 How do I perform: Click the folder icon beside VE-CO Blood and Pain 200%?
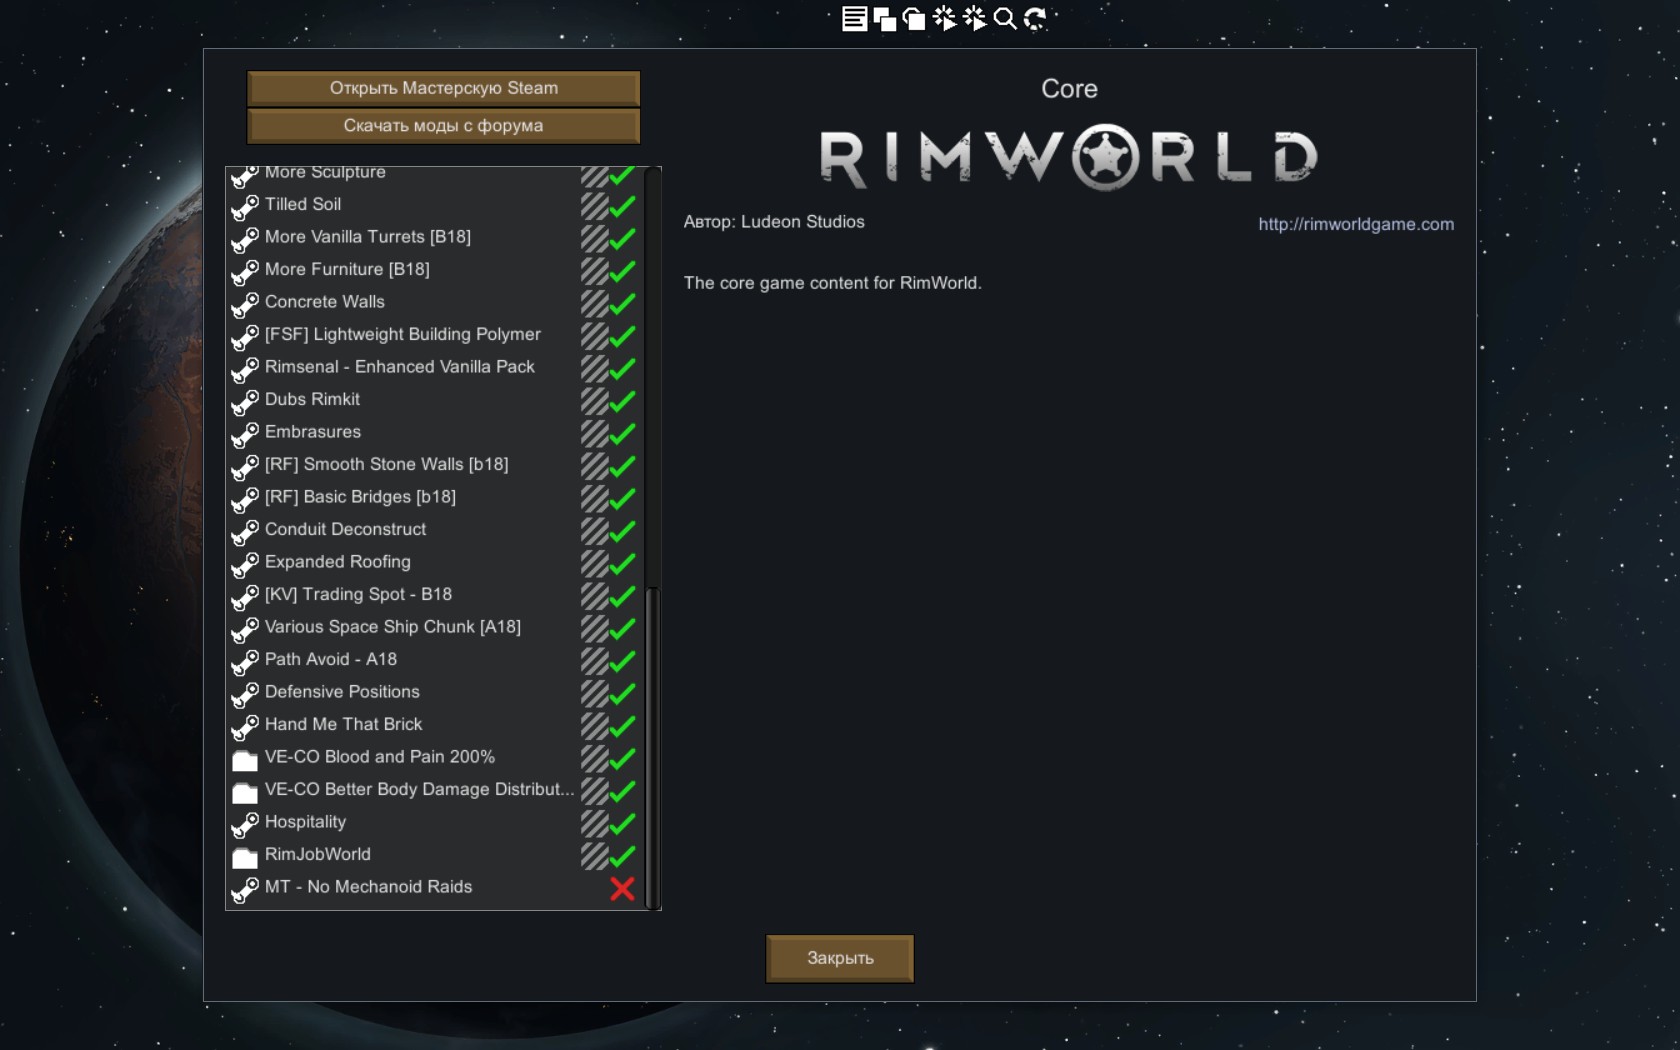(245, 760)
